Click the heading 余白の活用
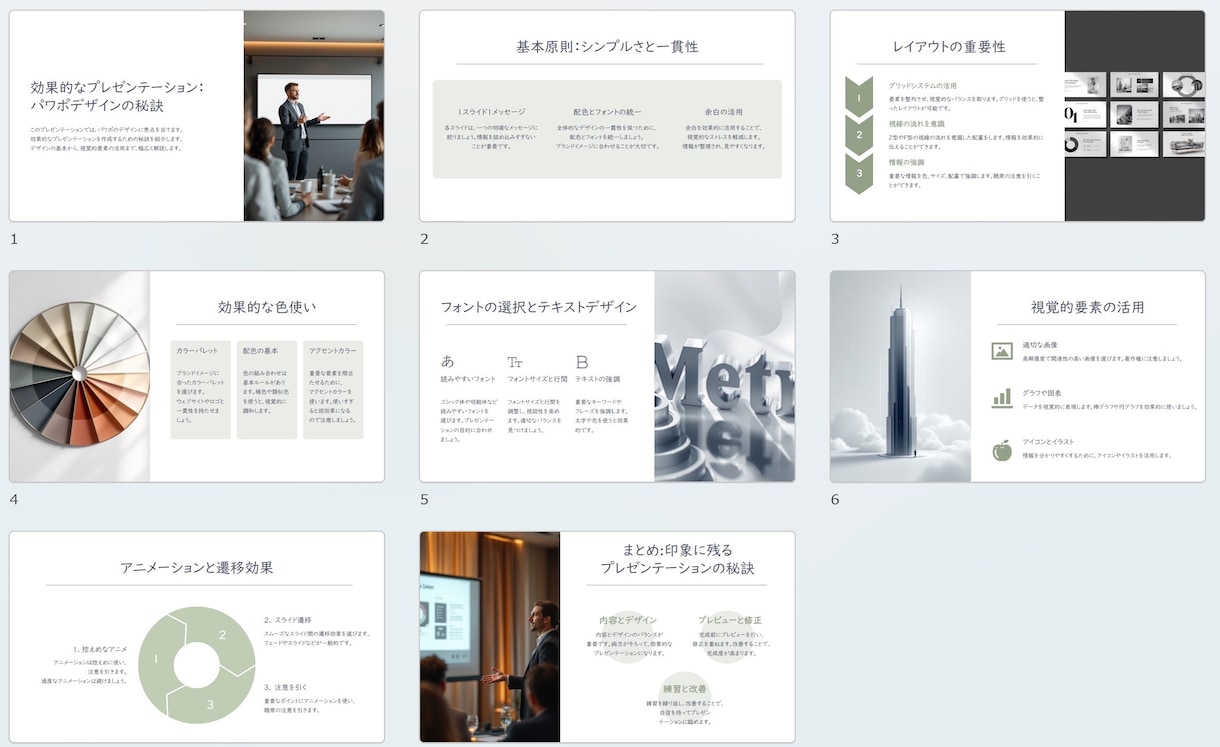 723,112
